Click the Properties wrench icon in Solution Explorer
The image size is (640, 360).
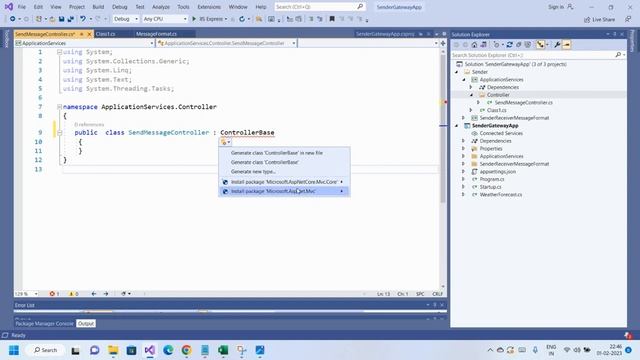[x=557, y=45]
